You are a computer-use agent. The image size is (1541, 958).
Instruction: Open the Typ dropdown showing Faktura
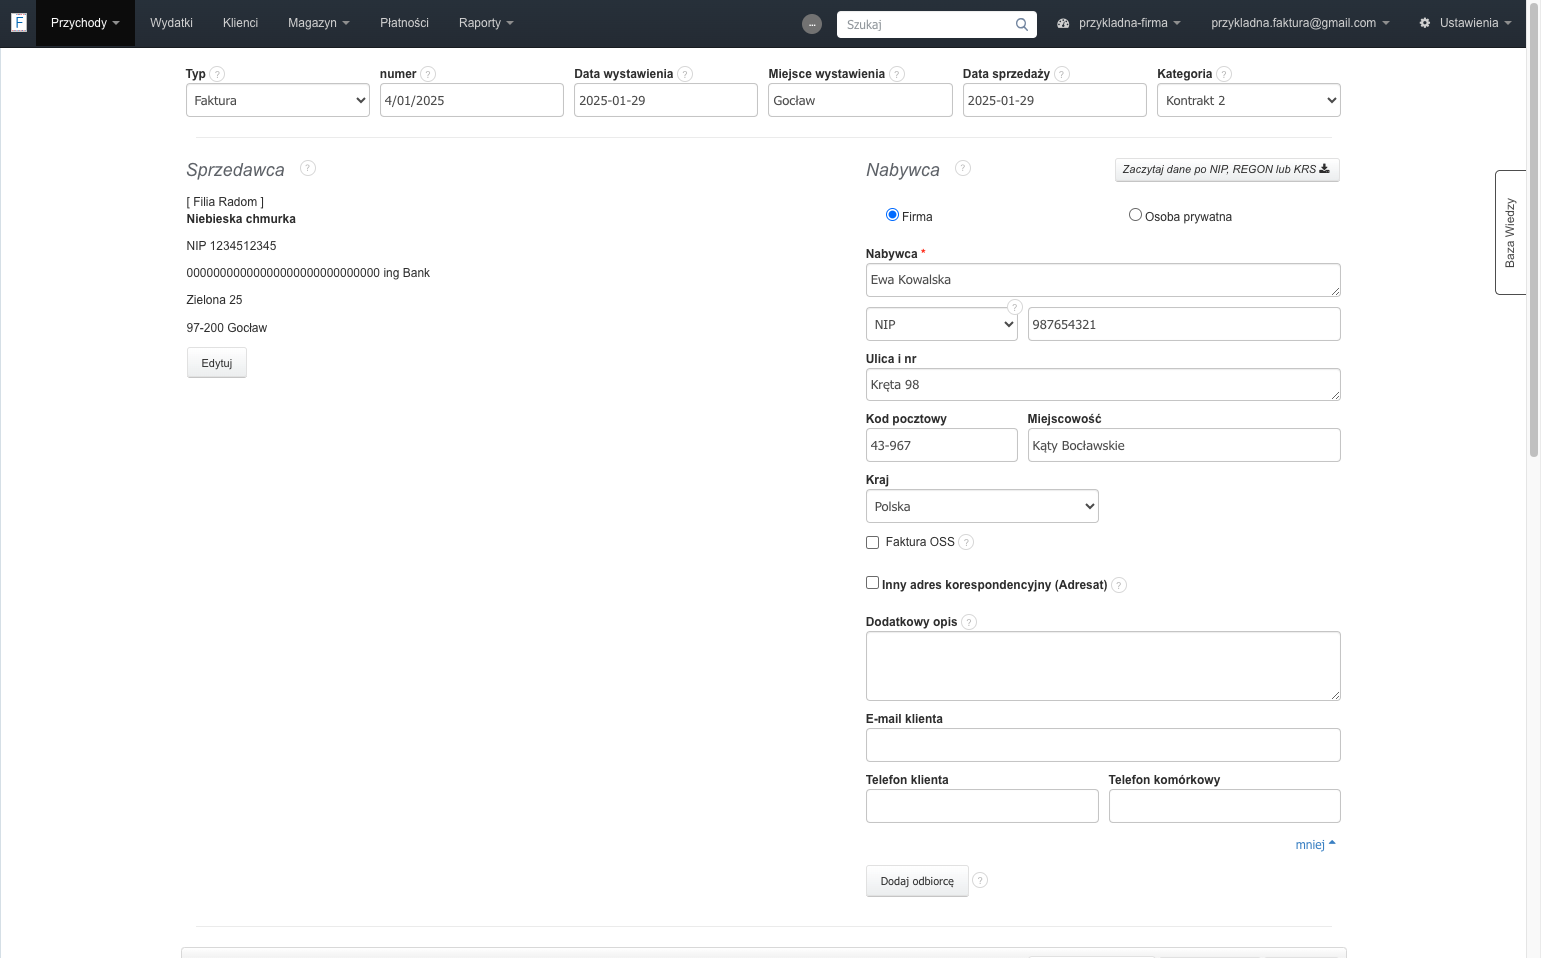point(278,100)
